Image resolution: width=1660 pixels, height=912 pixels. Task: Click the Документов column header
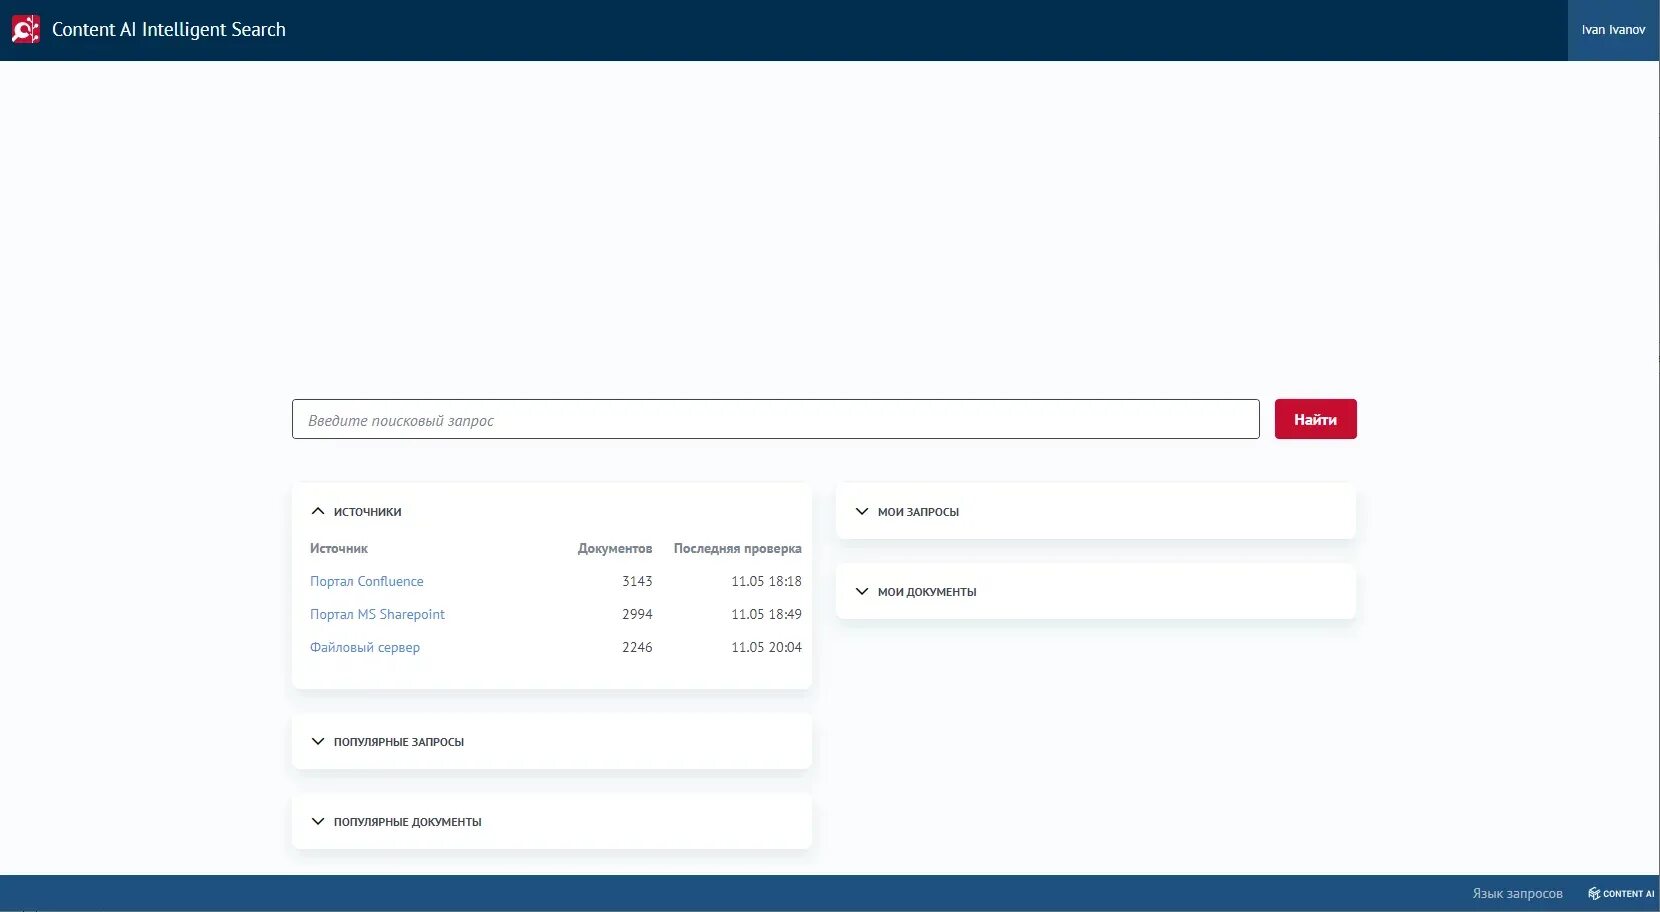(x=615, y=548)
